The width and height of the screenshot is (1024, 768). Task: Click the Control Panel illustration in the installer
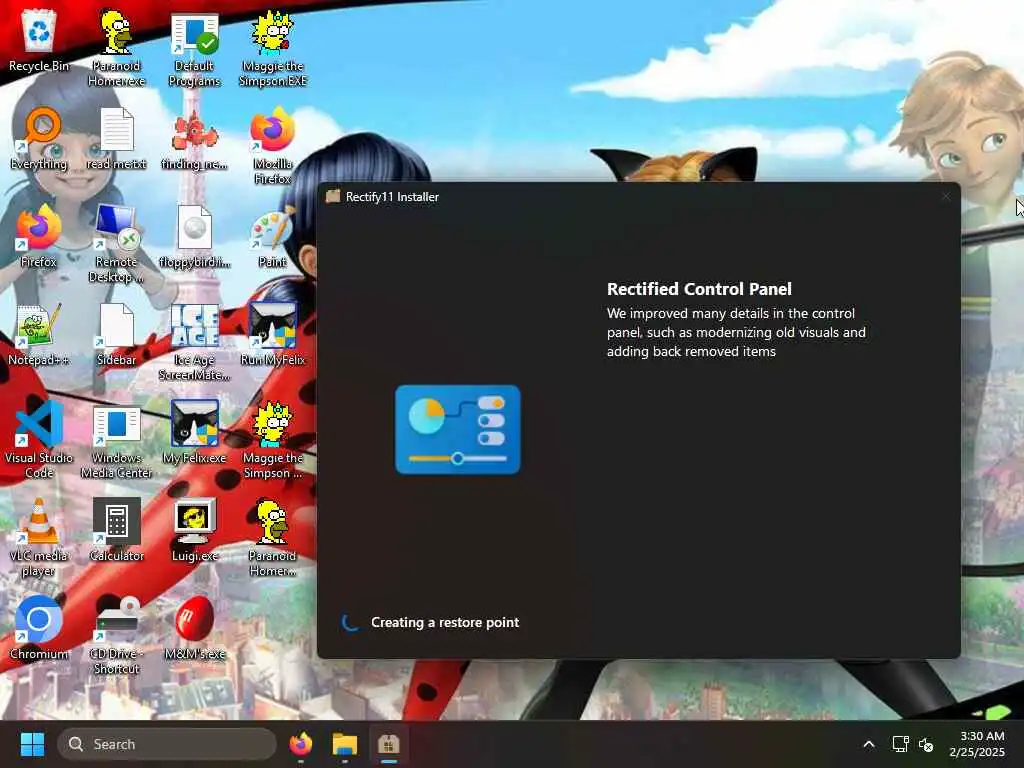pos(458,429)
